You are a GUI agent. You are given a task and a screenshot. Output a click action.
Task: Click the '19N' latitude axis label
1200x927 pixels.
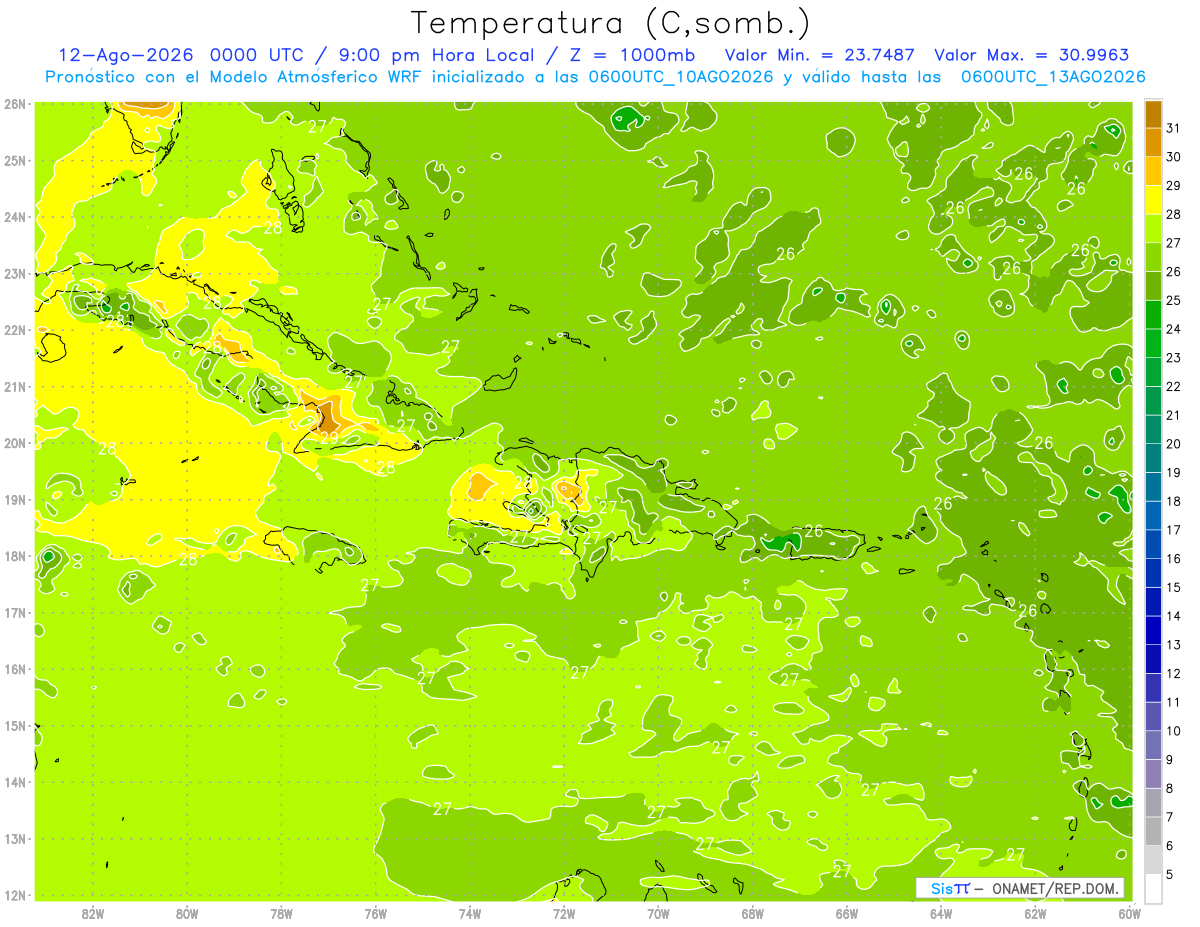coord(15,499)
